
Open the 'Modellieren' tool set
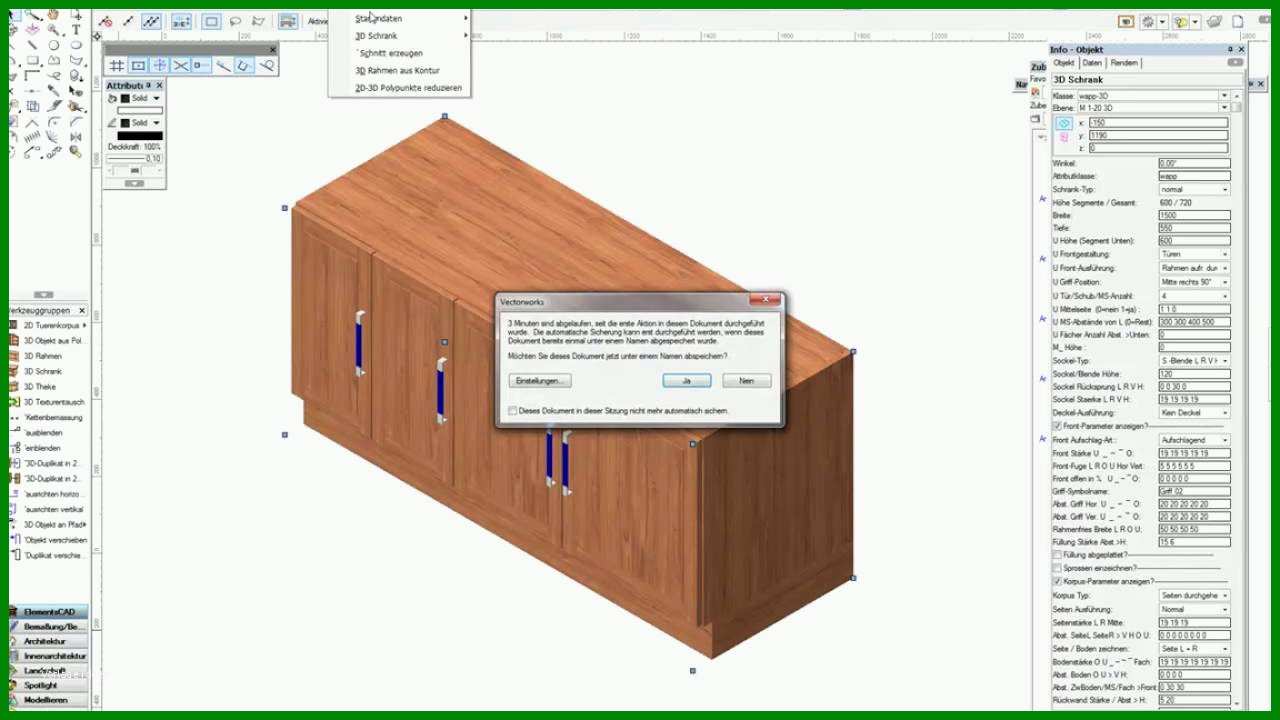48,700
